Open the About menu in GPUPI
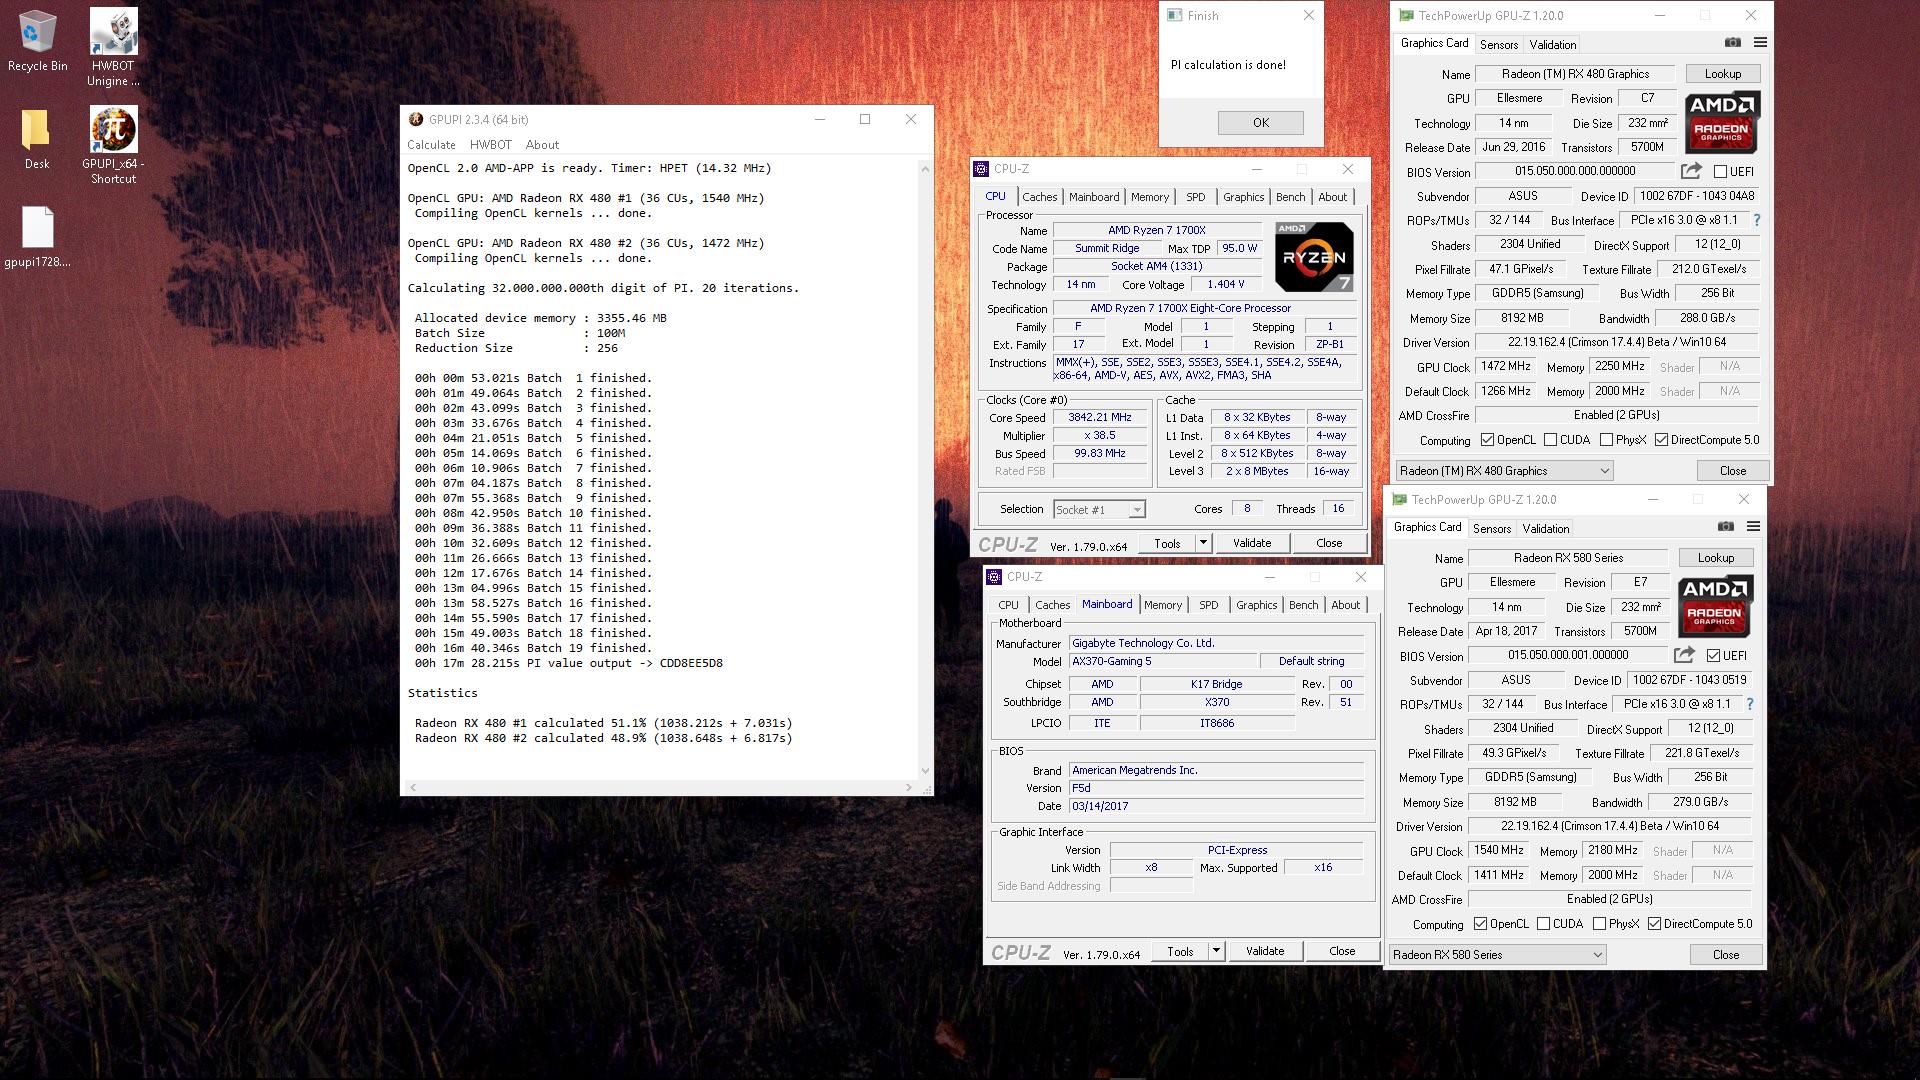Image resolution: width=1920 pixels, height=1080 pixels. [542, 145]
